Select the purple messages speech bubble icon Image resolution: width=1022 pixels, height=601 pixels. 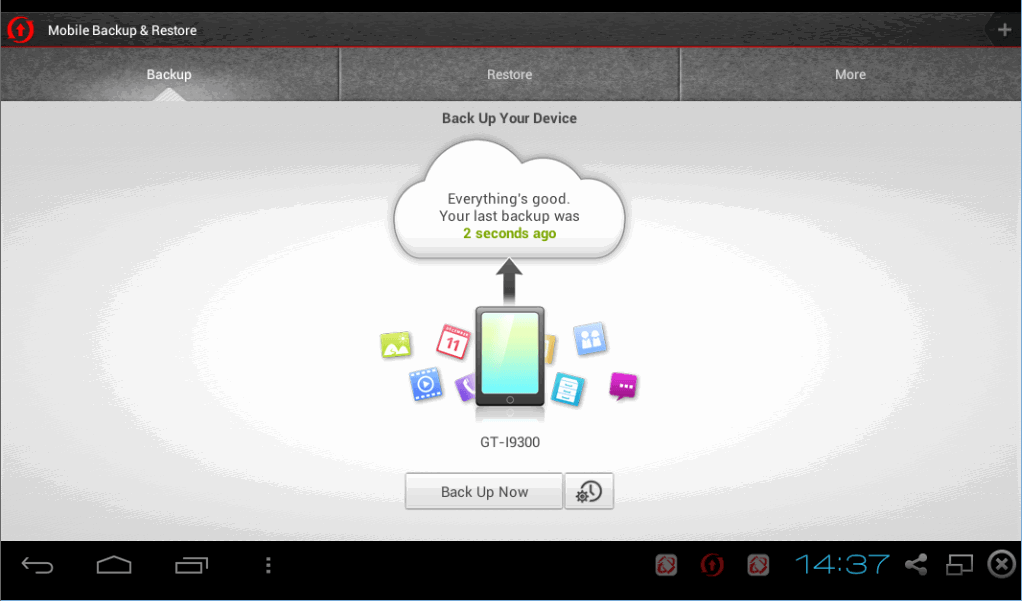(623, 385)
